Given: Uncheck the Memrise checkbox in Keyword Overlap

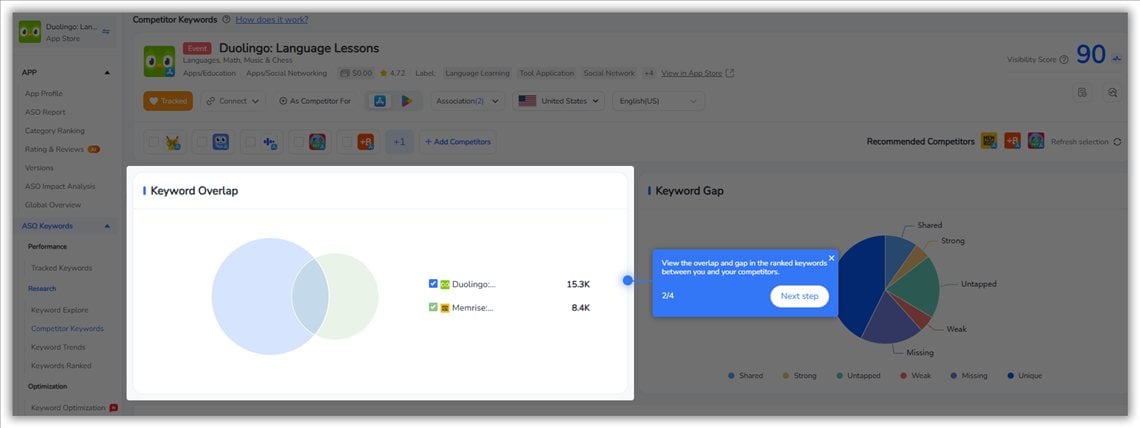Looking at the screenshot, I should point(433,307).
